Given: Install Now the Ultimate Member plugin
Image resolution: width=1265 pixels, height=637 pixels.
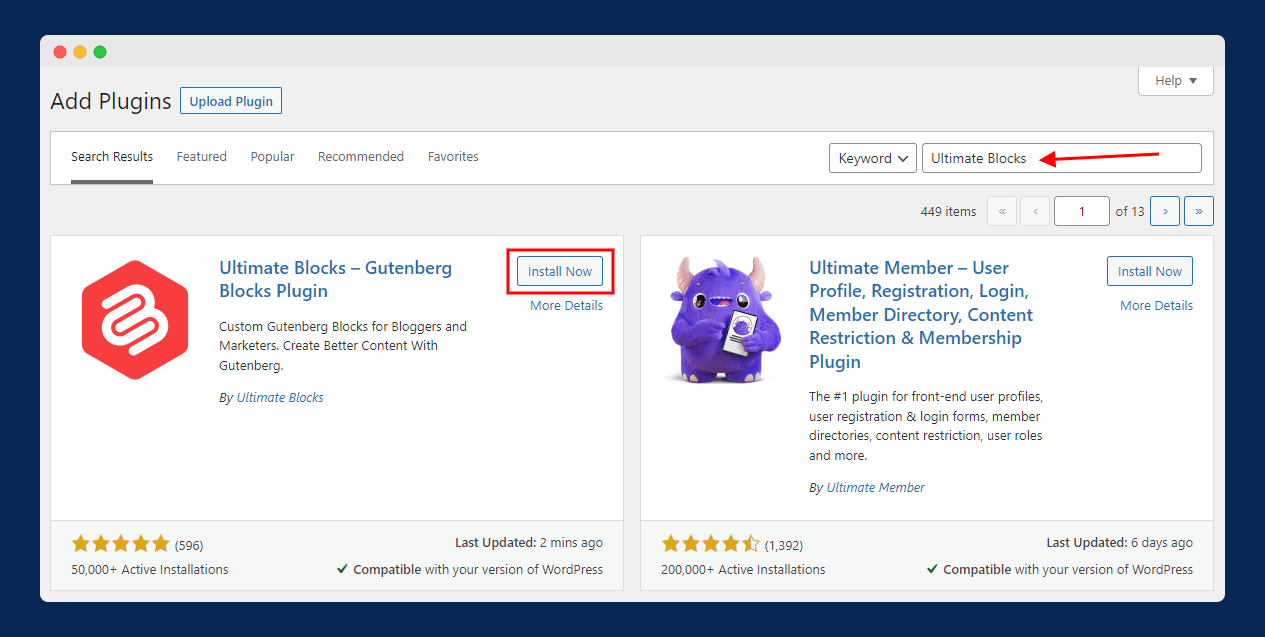Looking at the screenshot, I should [x=1150, y=271].
